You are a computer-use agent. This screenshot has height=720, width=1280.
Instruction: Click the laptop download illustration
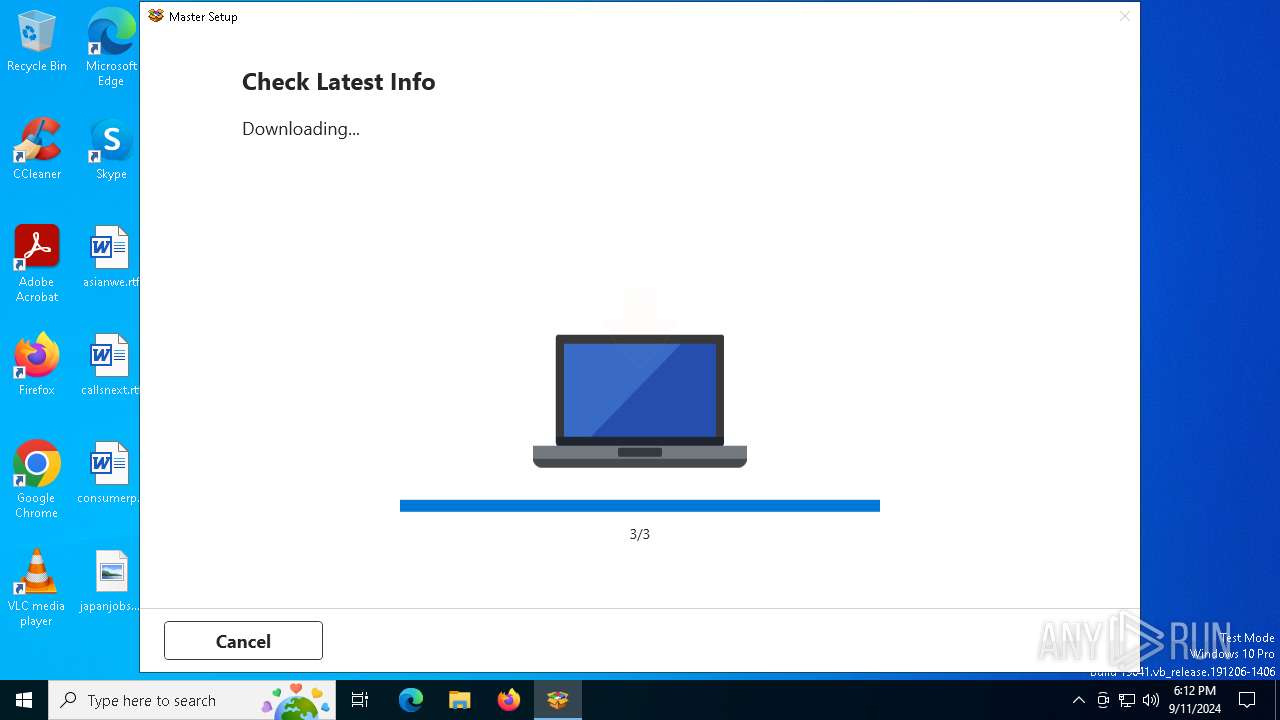640,400
